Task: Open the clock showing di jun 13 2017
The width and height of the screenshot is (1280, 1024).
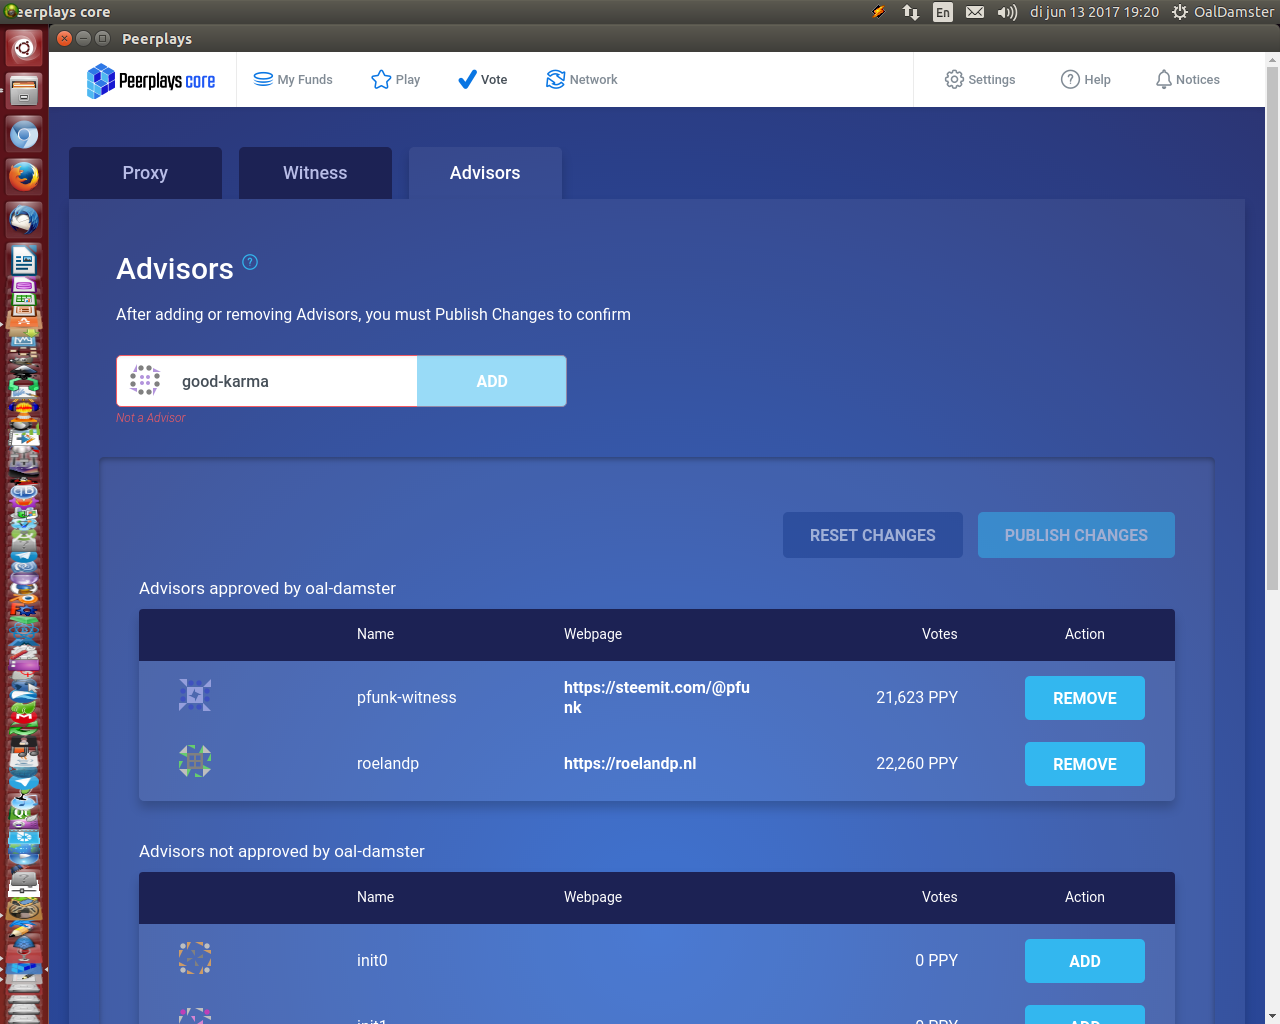Action: tap(1095, 12)
